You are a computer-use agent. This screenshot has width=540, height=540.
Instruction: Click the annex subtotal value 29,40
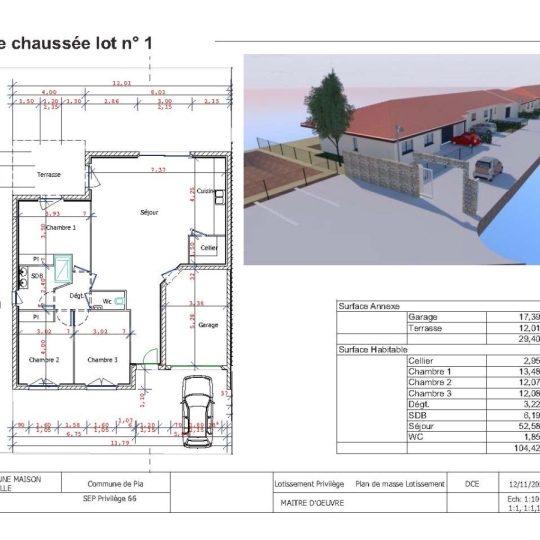[x=529, y=339]
